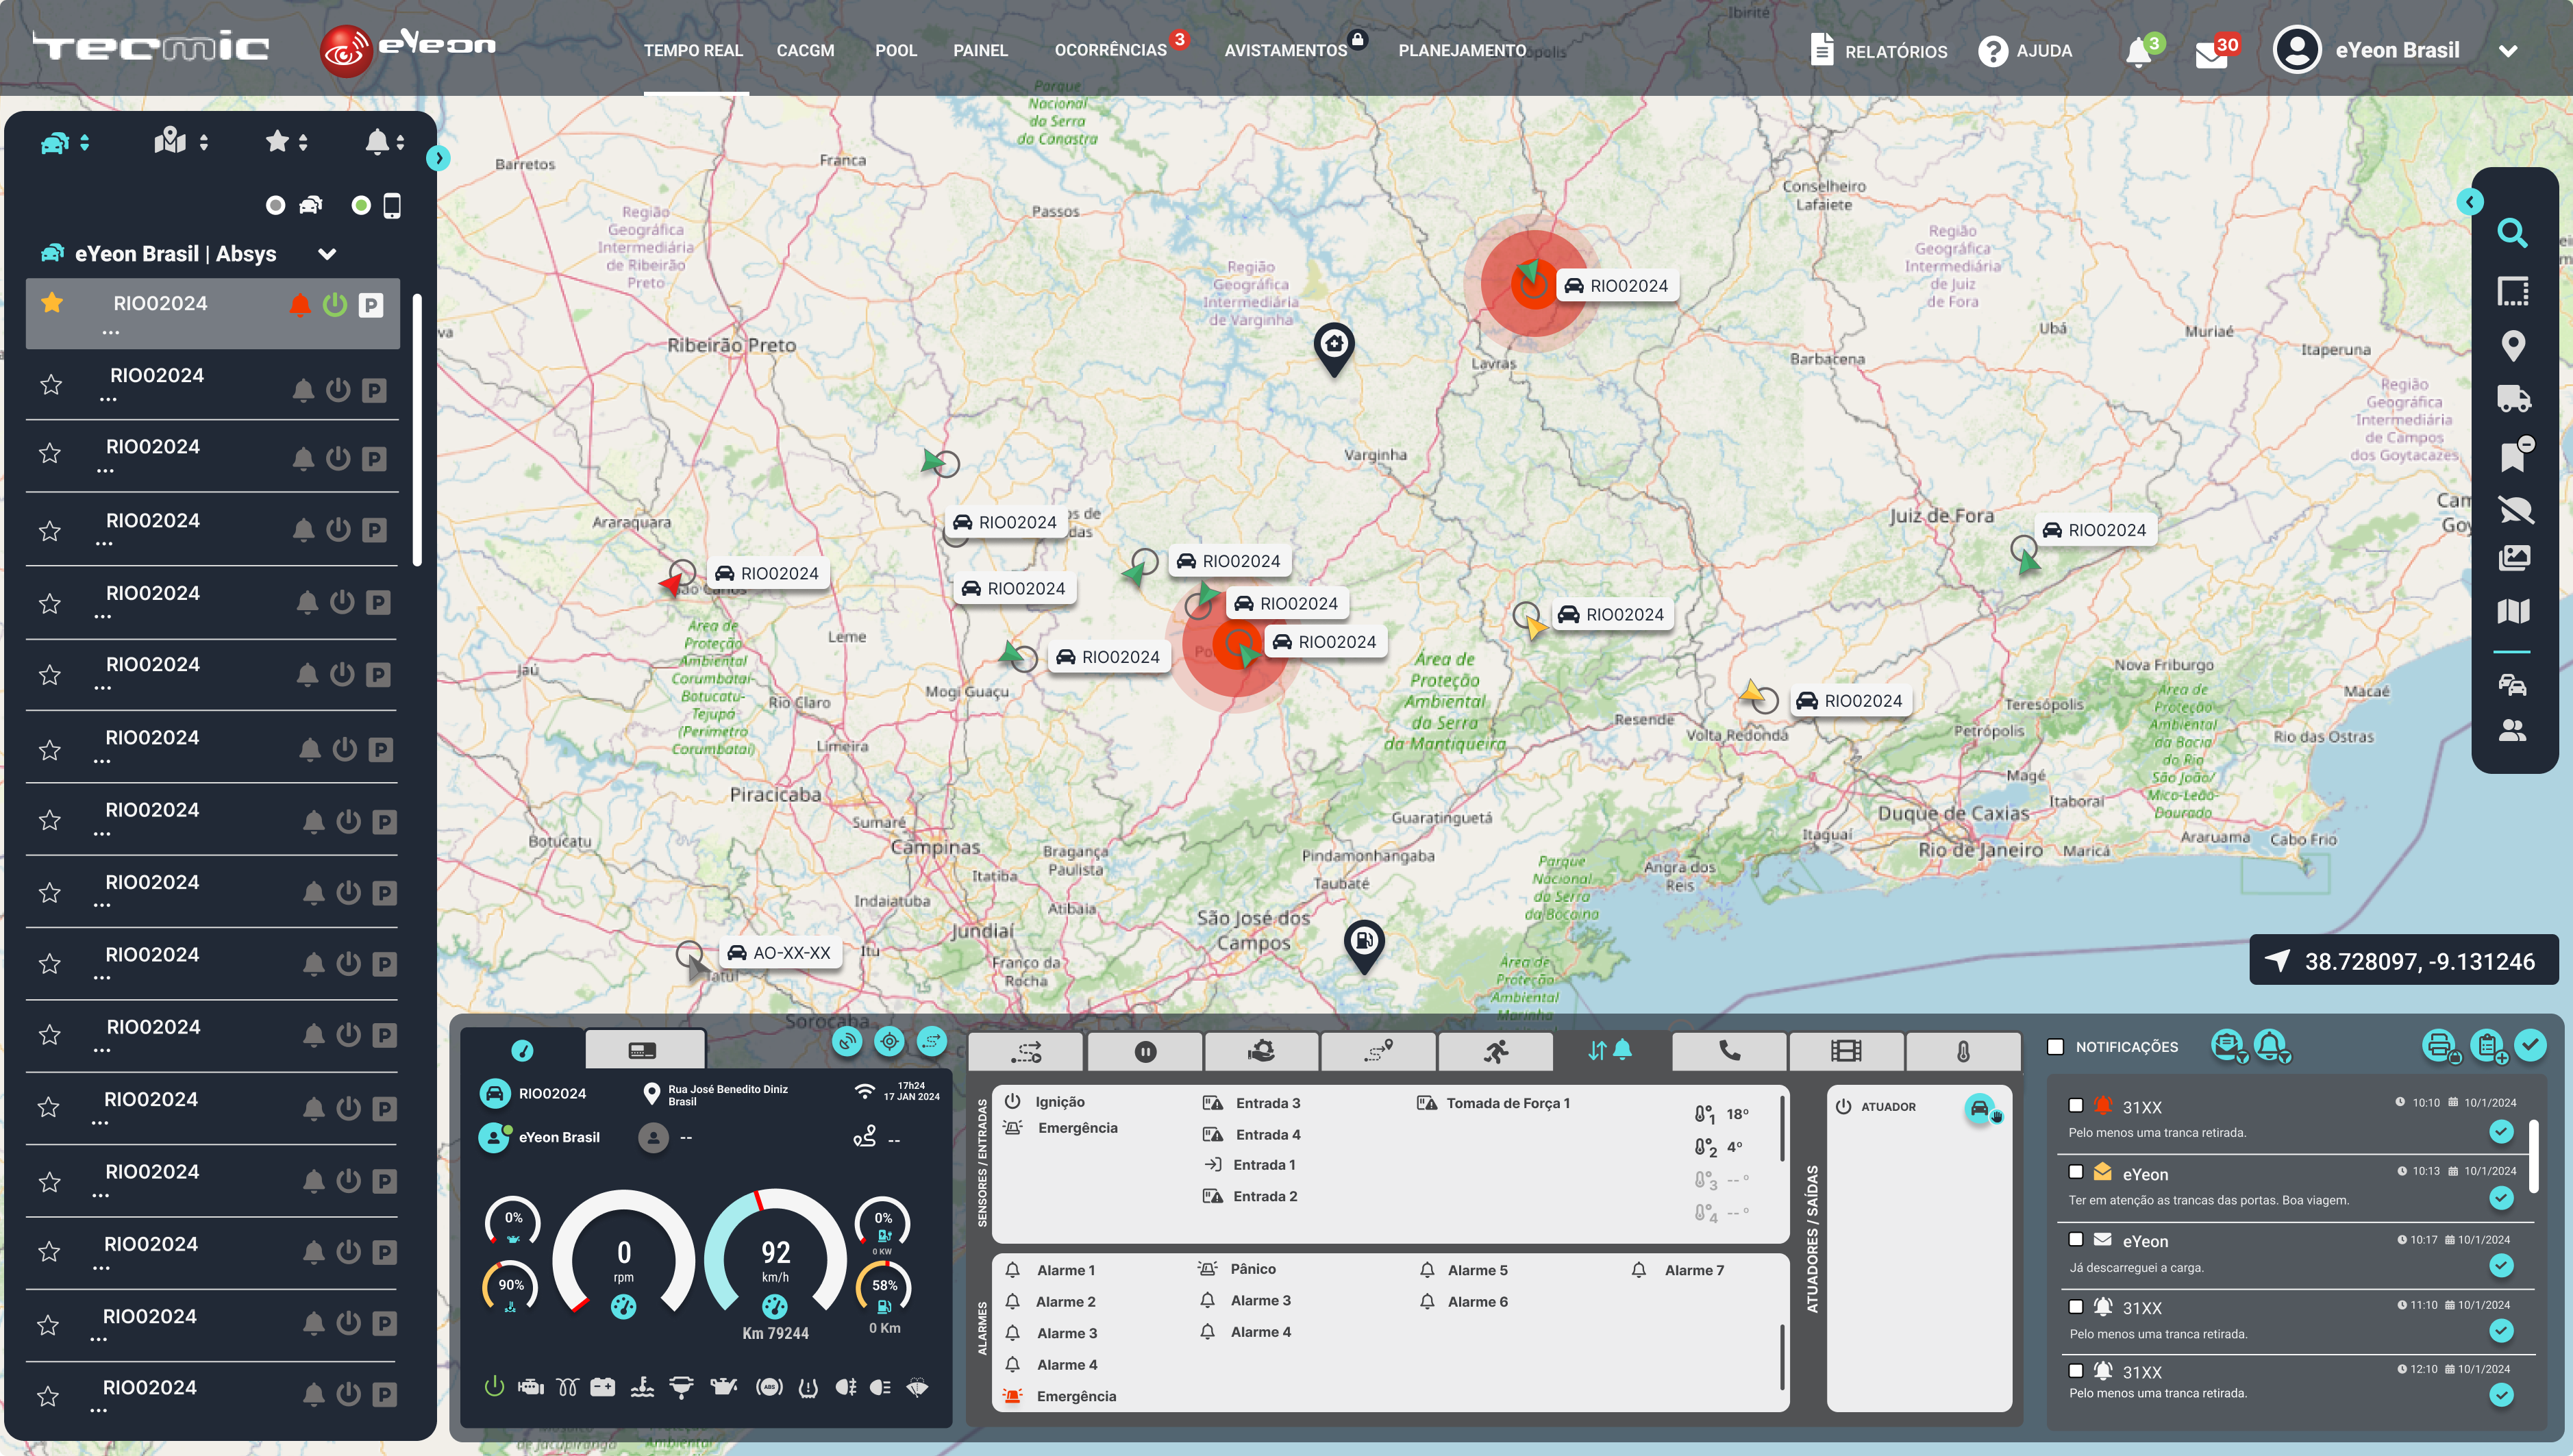Open the truck icon in right sidebar
2573x1456 pixels.
2513,399
